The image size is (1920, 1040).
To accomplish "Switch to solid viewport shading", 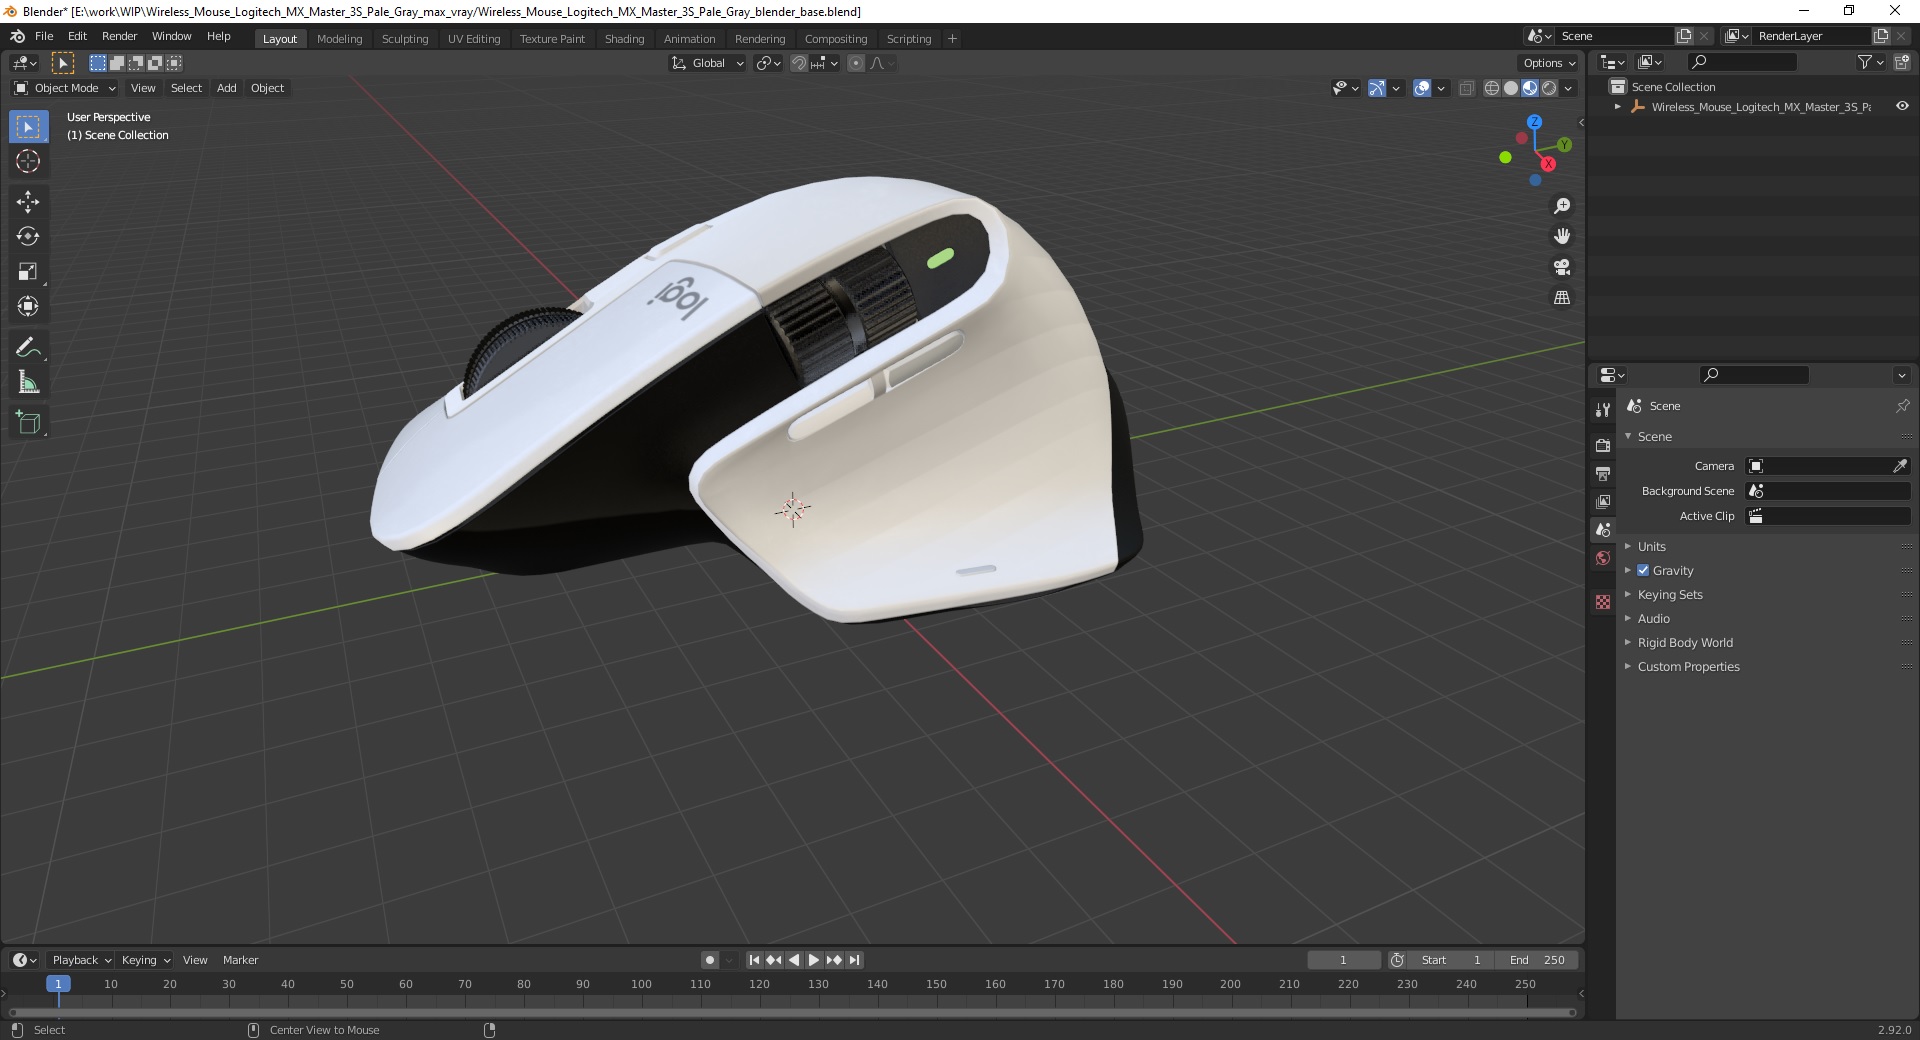I will pos(1511,88).
